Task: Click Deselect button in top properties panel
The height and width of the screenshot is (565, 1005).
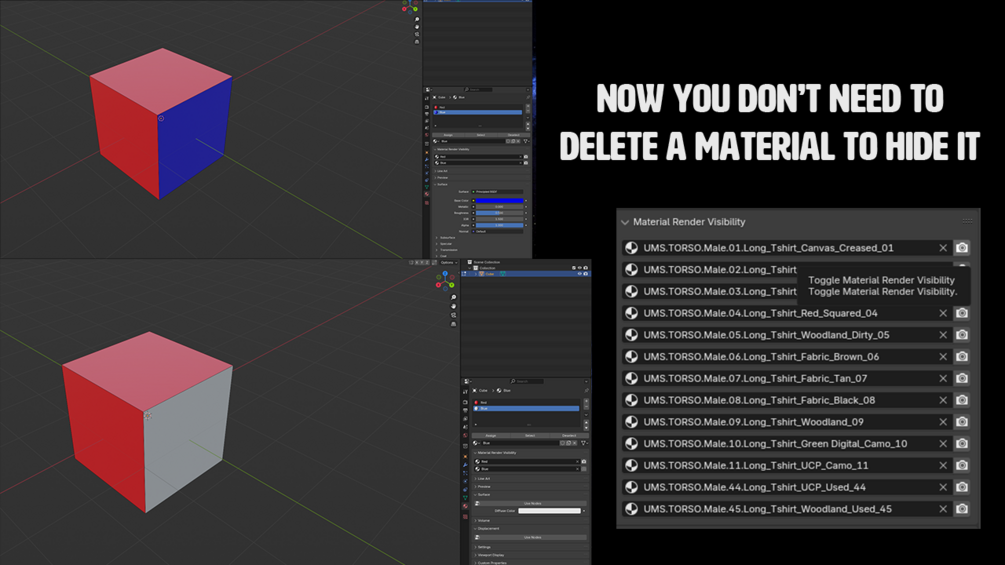Action: pos(514,135)
